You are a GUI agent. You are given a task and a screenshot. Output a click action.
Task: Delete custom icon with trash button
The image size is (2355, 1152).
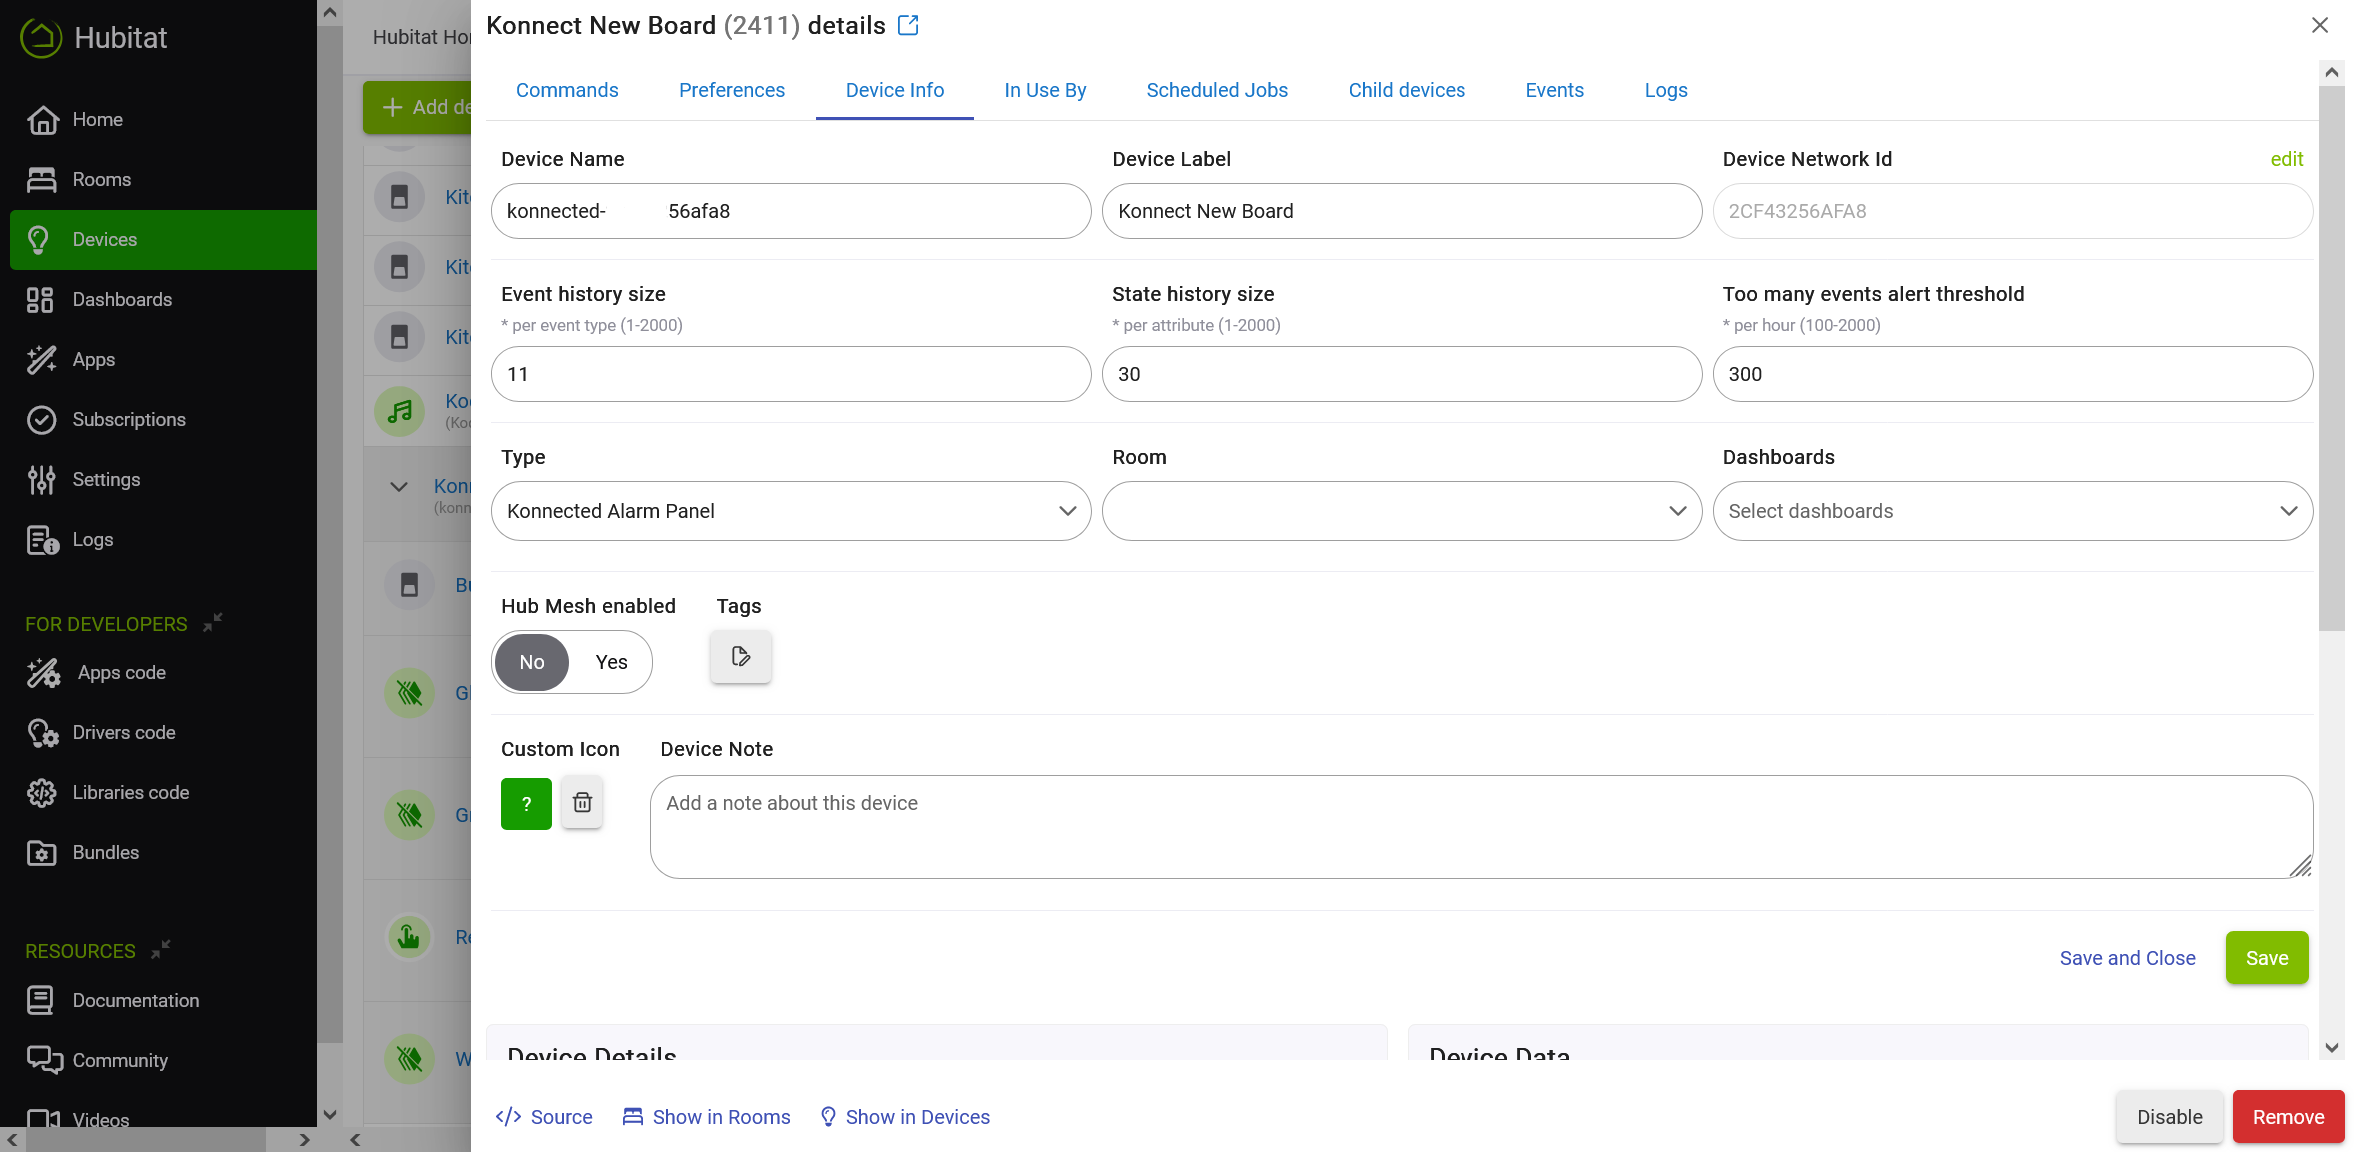(x=582, y=802)
